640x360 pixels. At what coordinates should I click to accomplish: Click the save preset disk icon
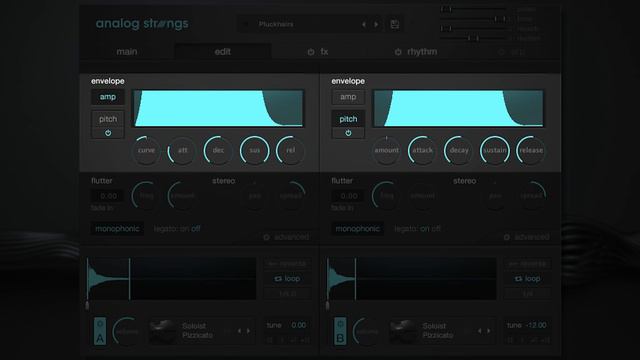pyautogui.click(x=395, y=24)
